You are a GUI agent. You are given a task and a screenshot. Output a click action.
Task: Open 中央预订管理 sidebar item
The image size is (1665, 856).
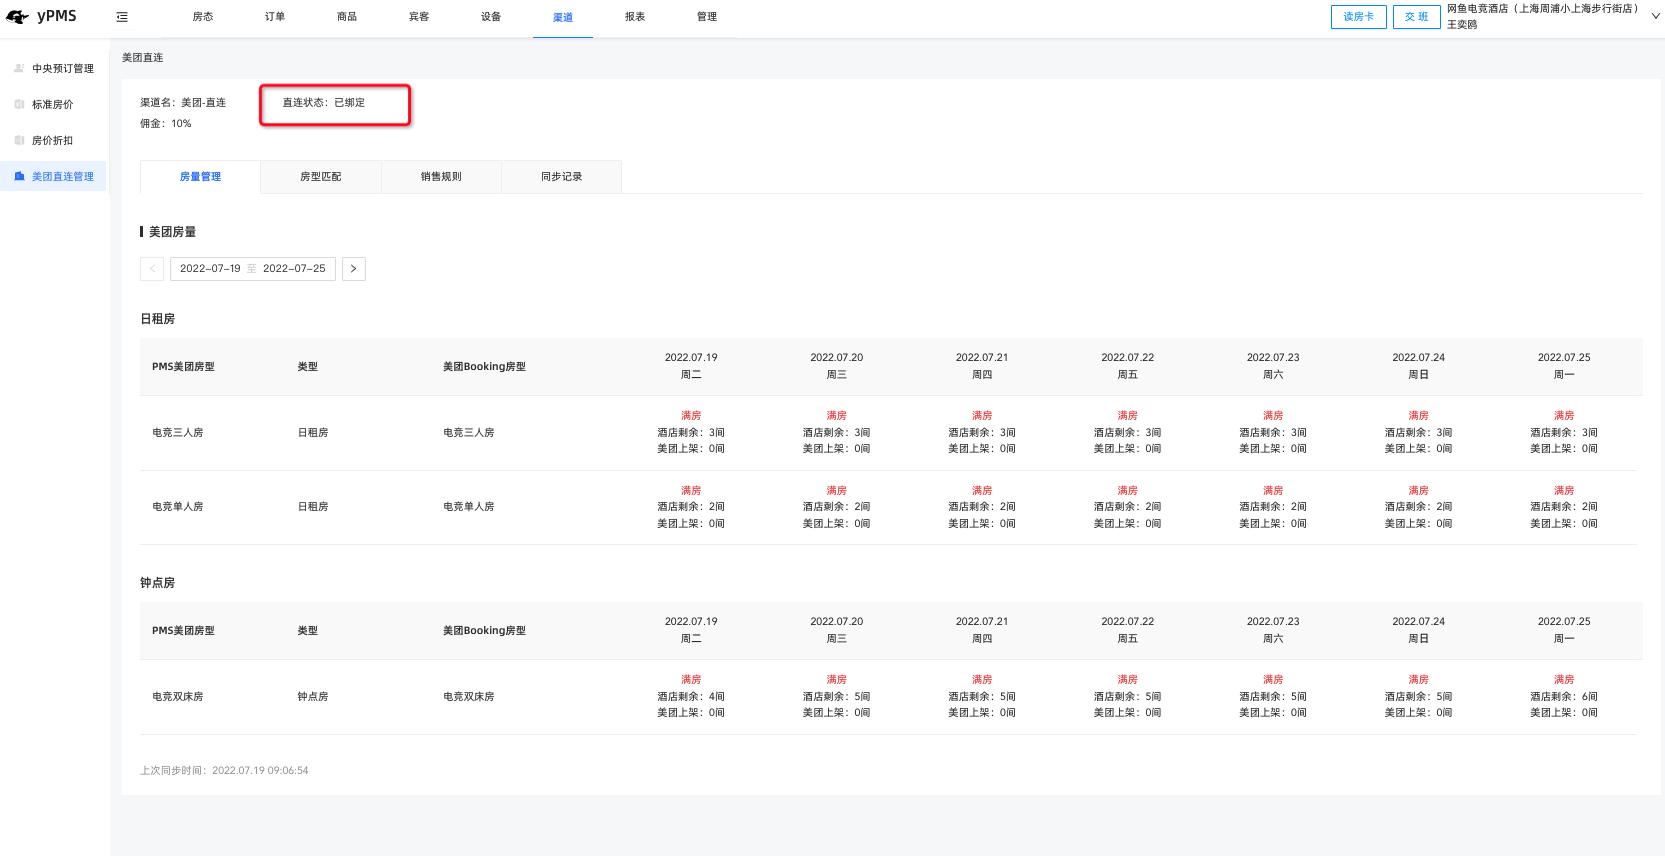pyautogui.click(x=54, y=68)
